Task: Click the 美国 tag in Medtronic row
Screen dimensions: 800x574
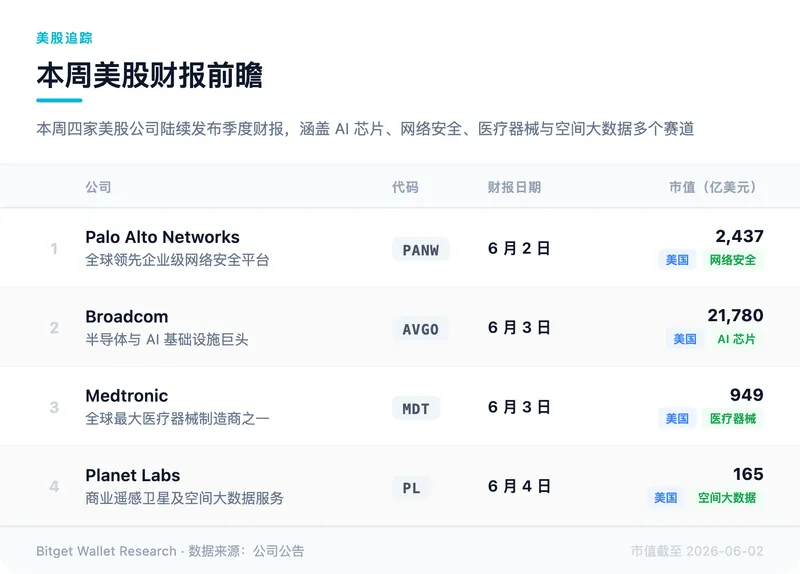Action: pos(677,419)
